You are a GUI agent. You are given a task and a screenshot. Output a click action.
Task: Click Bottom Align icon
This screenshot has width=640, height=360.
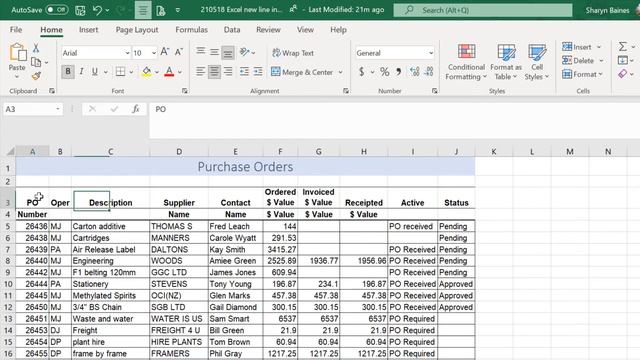[x=228, y=53]
